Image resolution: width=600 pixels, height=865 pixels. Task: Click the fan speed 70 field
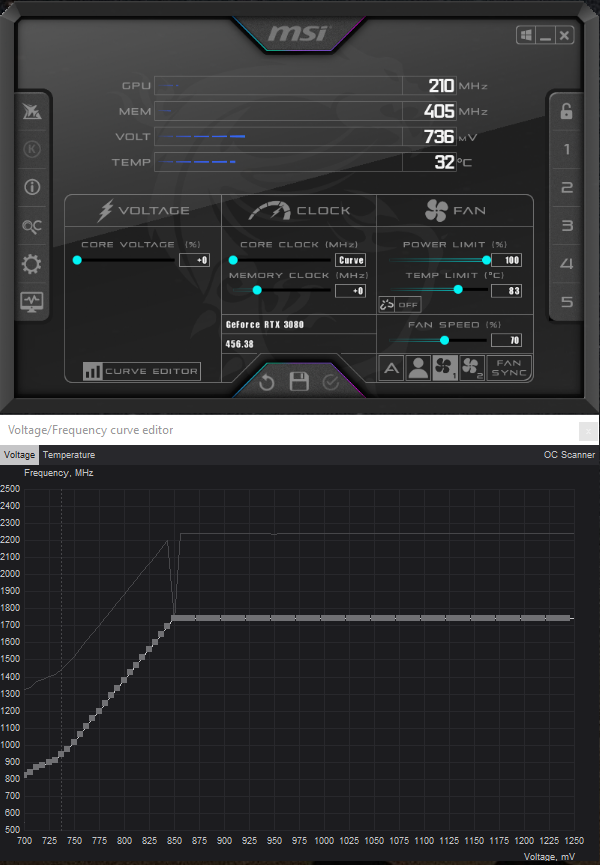click(506, 340)
